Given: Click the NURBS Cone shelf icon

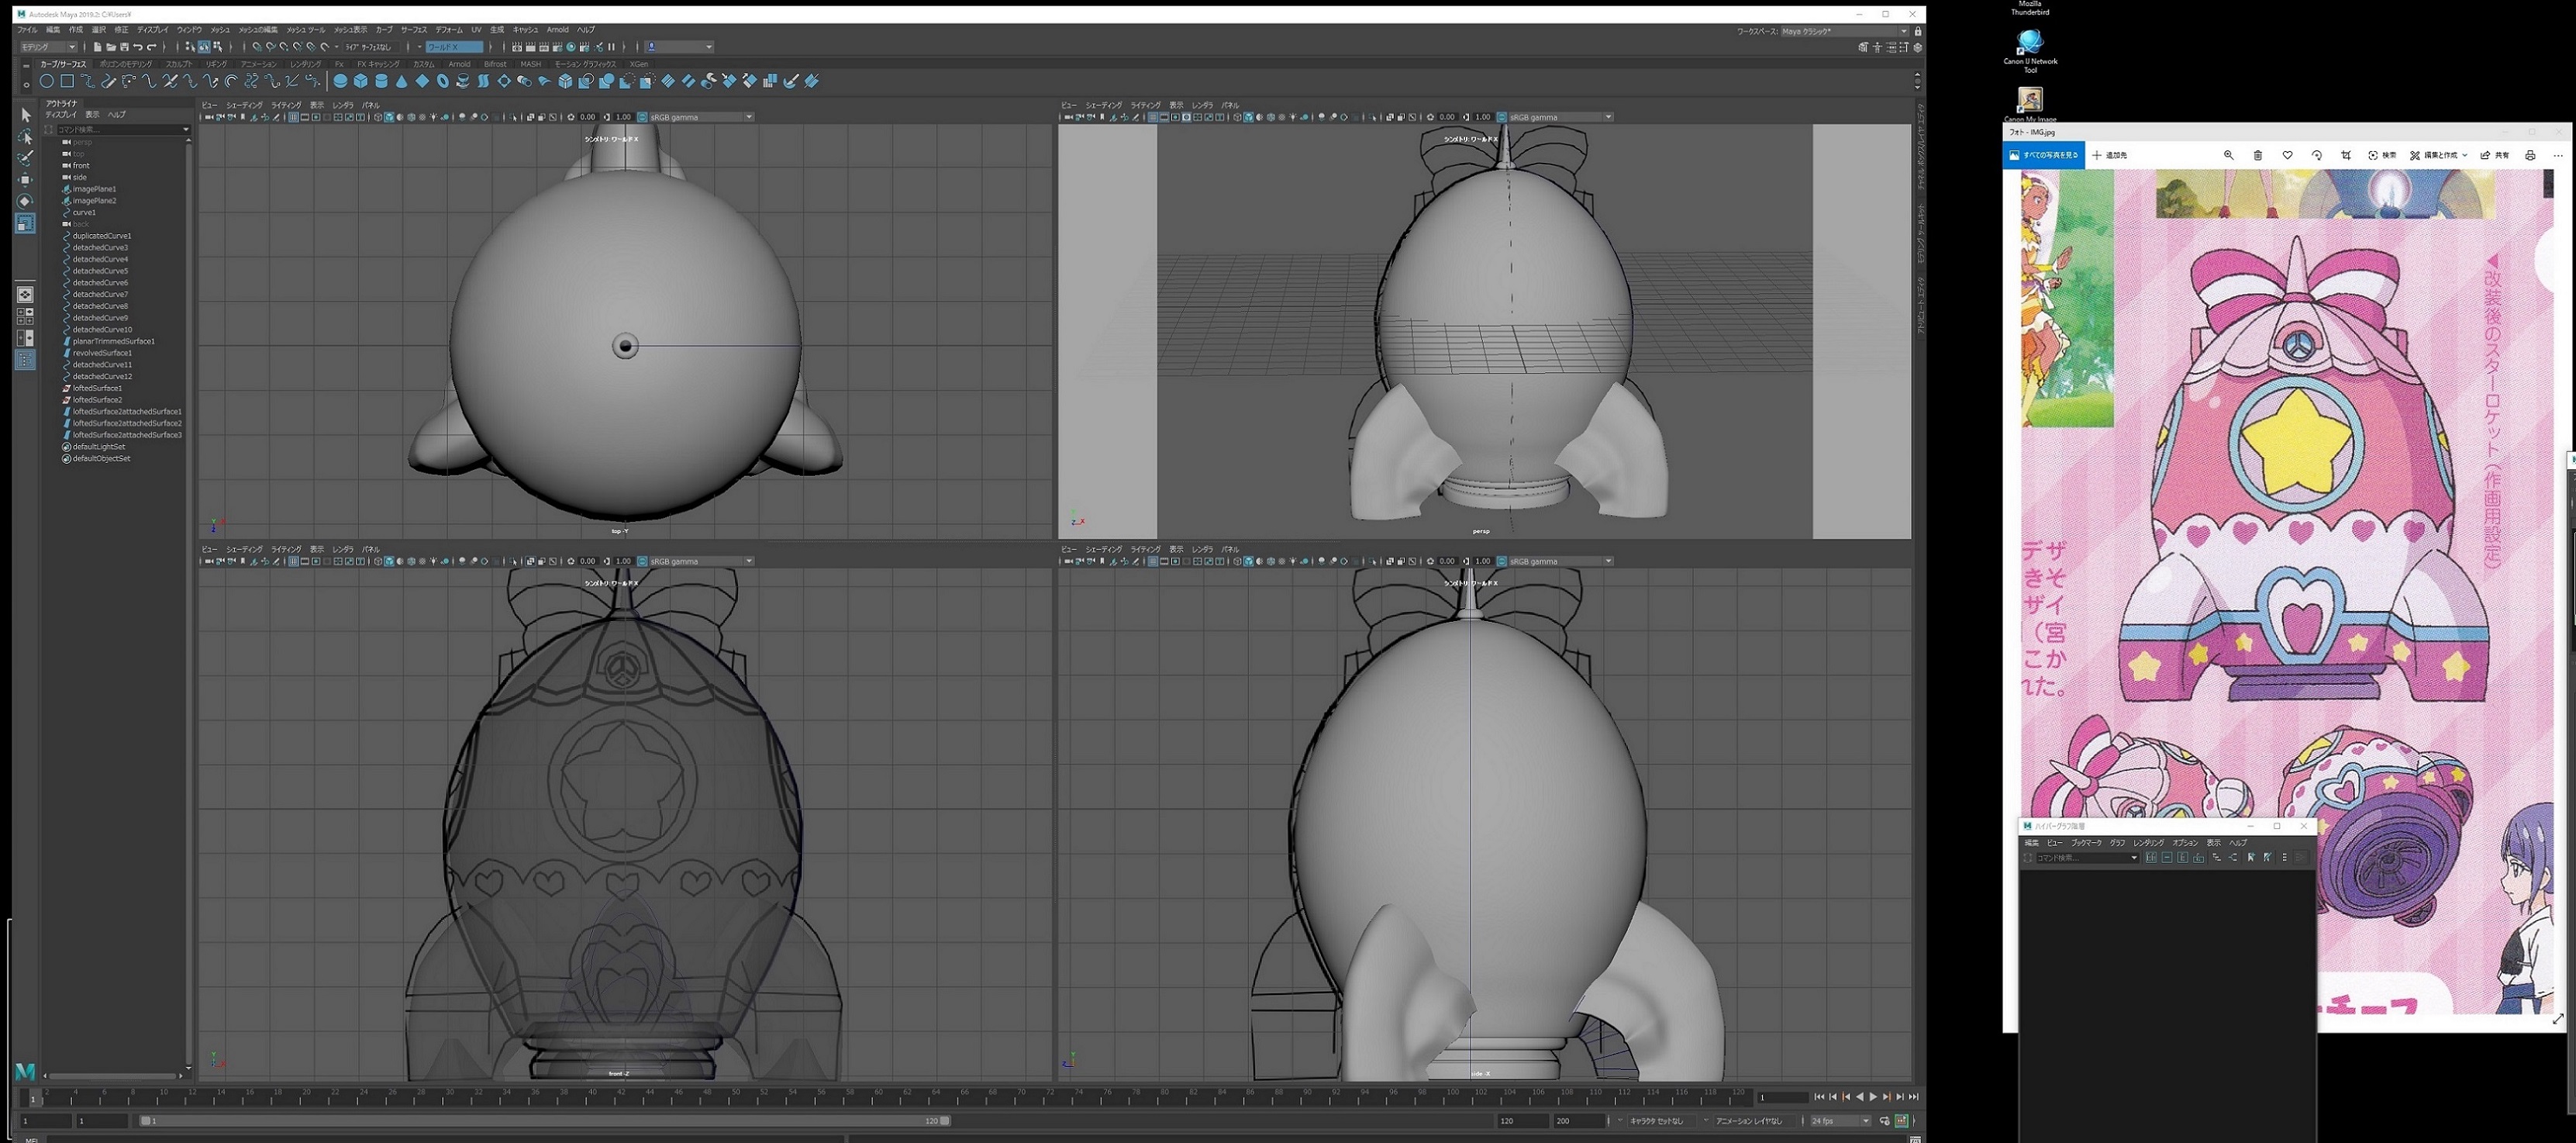Looking at the screenshot, I should click(x=401, y=81).
